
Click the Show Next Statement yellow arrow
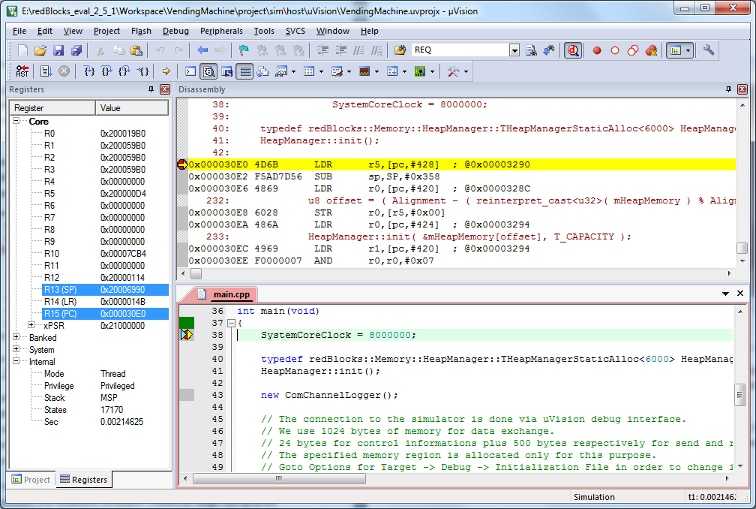tap(166, 71)
